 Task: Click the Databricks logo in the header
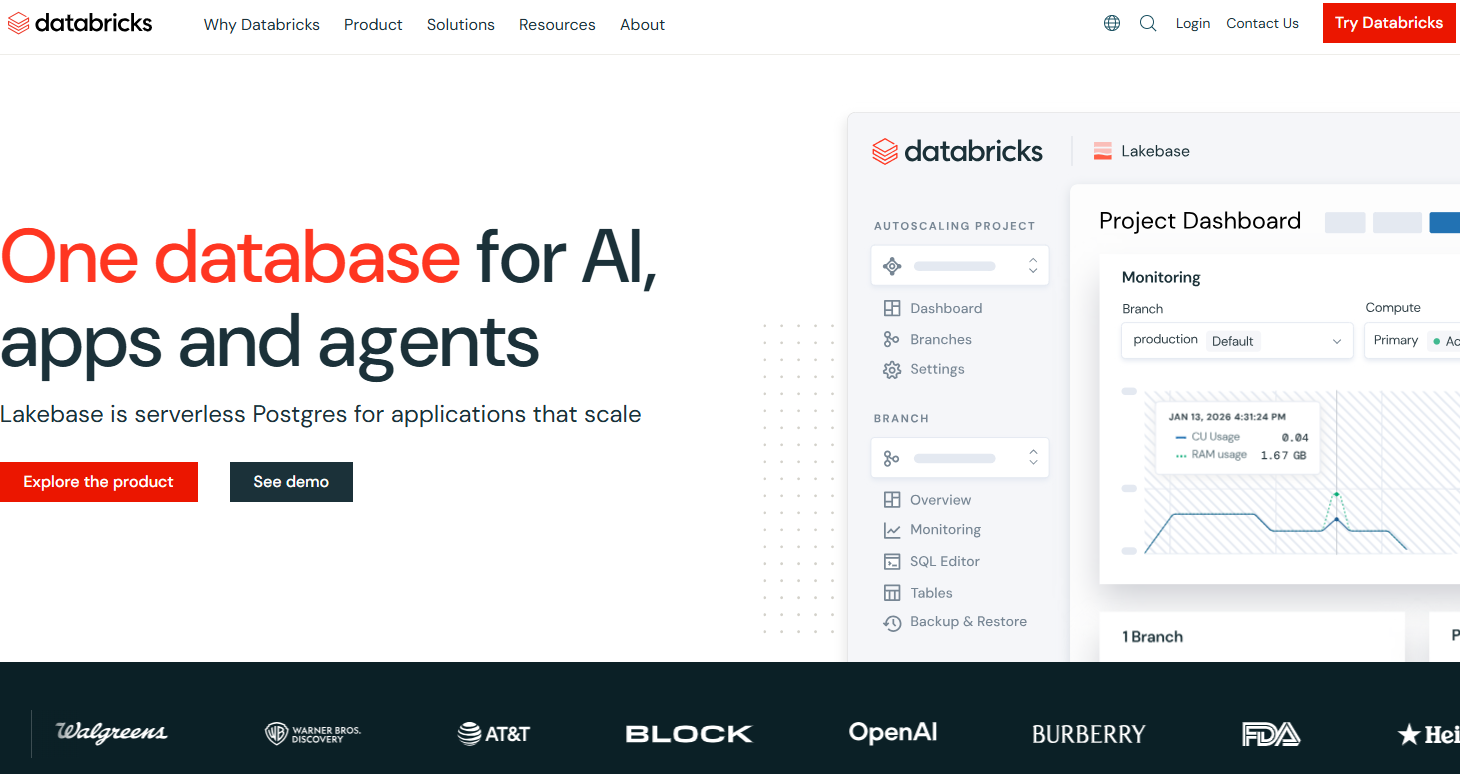[x=80, y=23]
